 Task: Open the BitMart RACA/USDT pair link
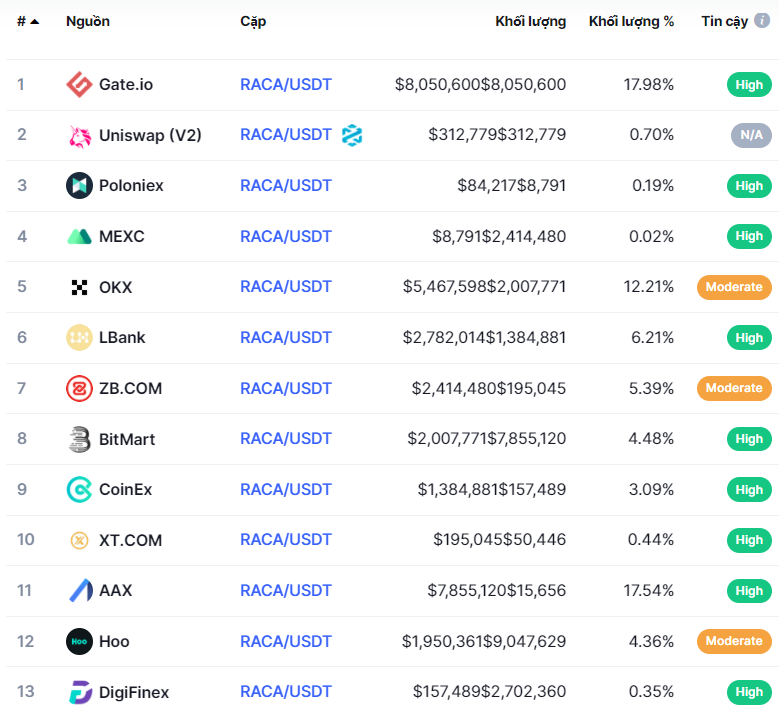(x=286, y=439)
